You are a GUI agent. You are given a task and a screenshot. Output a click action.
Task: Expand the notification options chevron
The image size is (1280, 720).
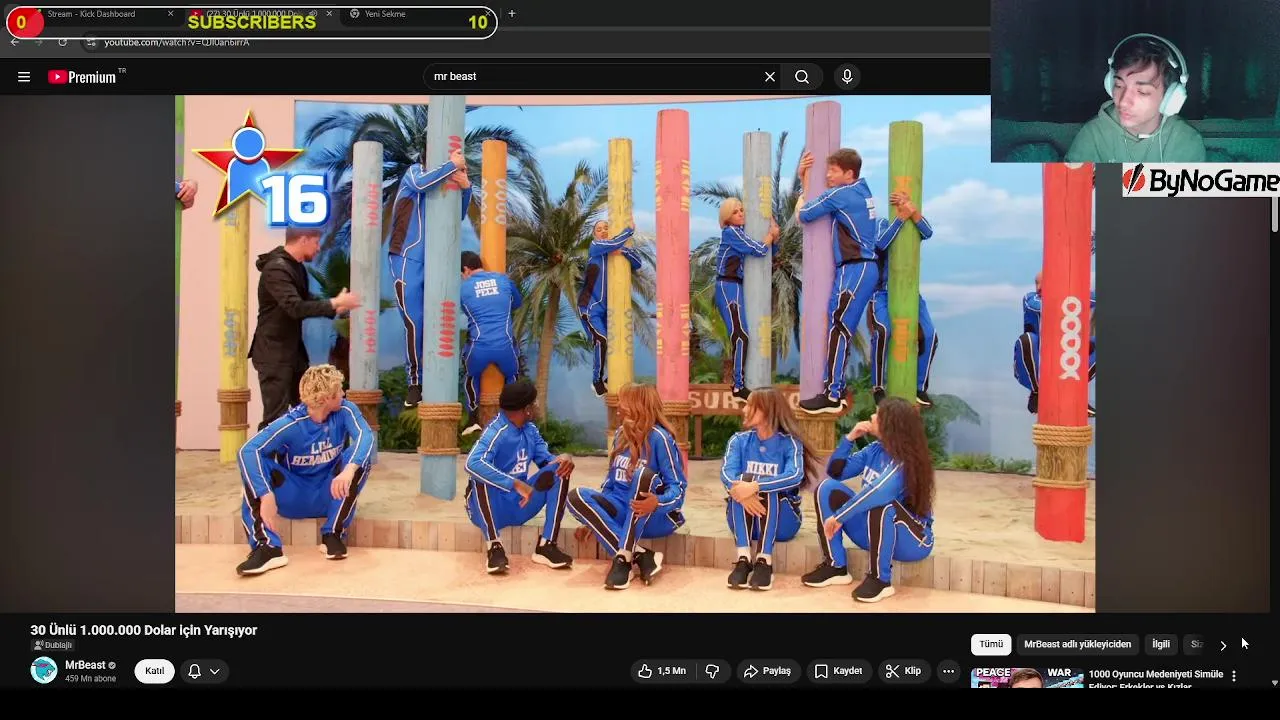(x=214, y=671)
